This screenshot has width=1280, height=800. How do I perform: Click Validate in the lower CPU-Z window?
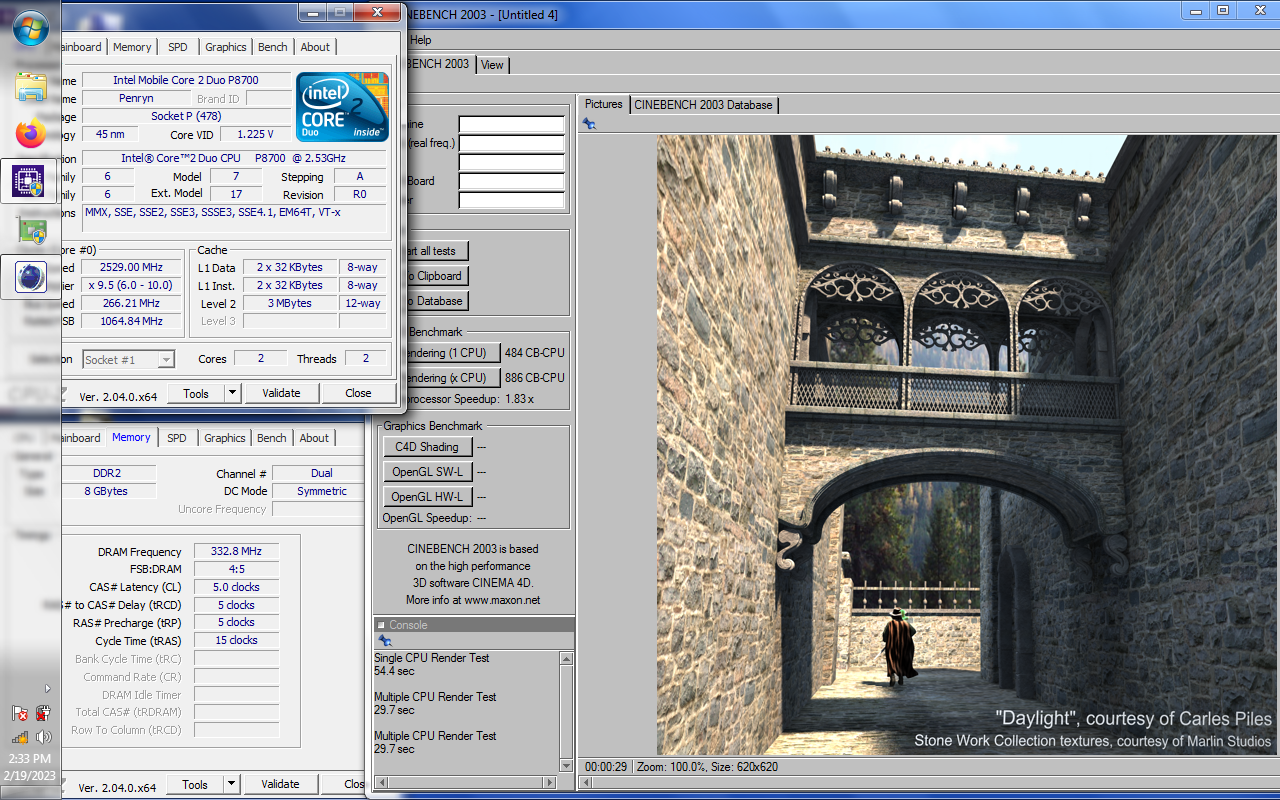tap(281, 785)
